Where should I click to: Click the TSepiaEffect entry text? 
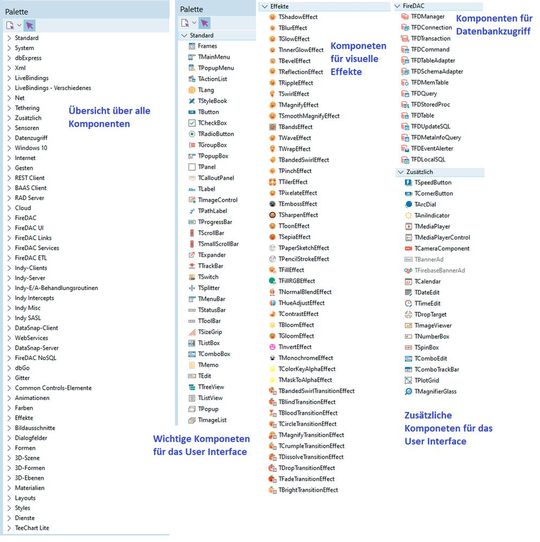coord(295,237)
